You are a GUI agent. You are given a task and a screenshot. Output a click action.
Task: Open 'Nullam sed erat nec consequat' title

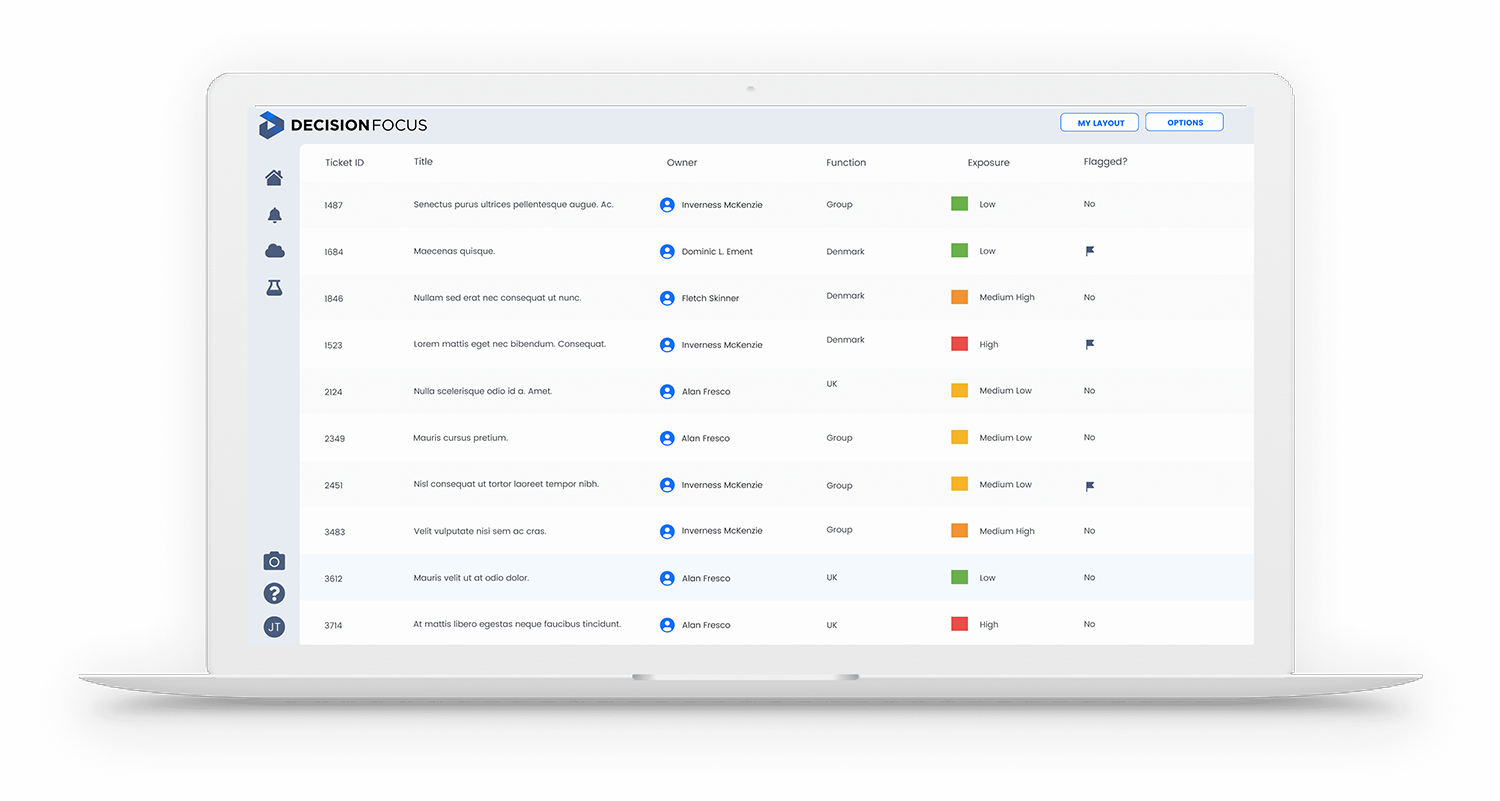[497, 298]
